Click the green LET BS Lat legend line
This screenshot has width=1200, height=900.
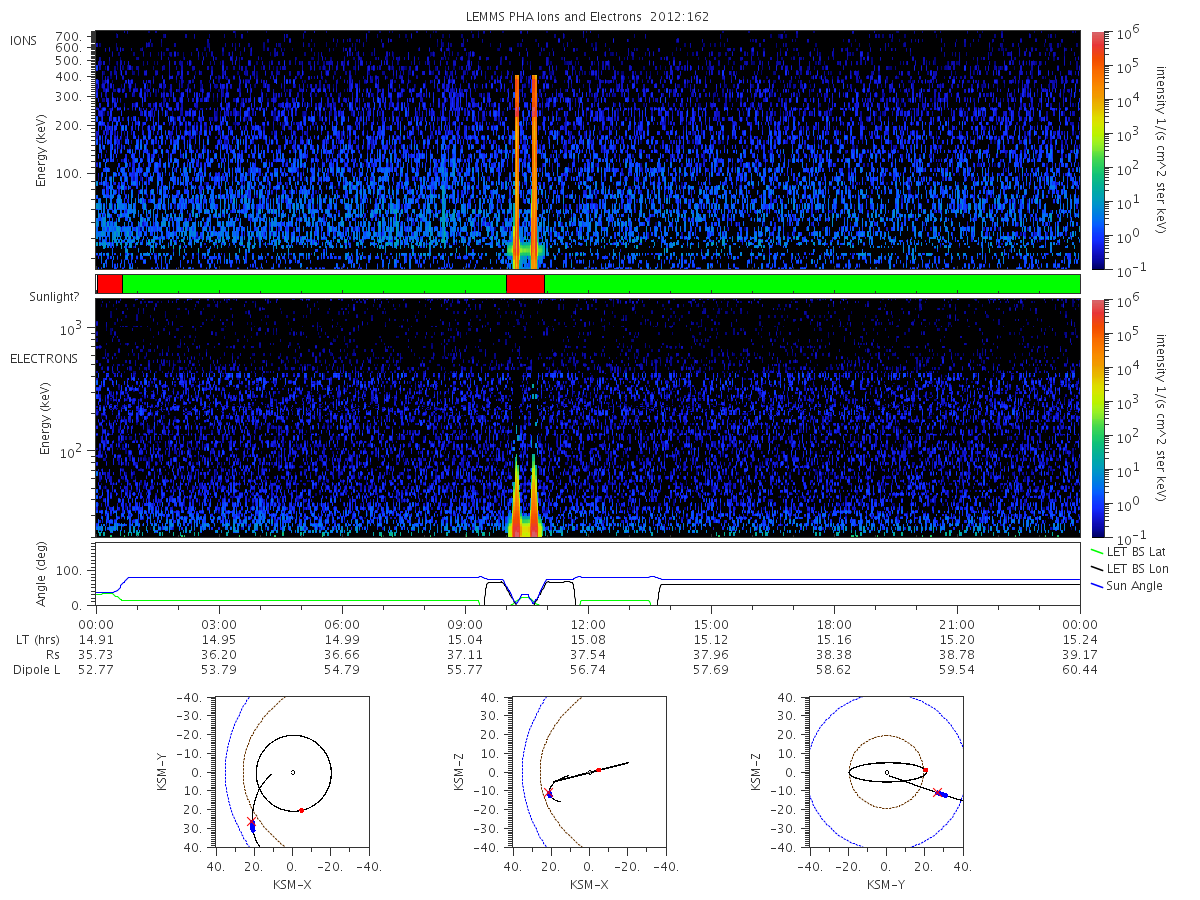(x=1097, y=551)
